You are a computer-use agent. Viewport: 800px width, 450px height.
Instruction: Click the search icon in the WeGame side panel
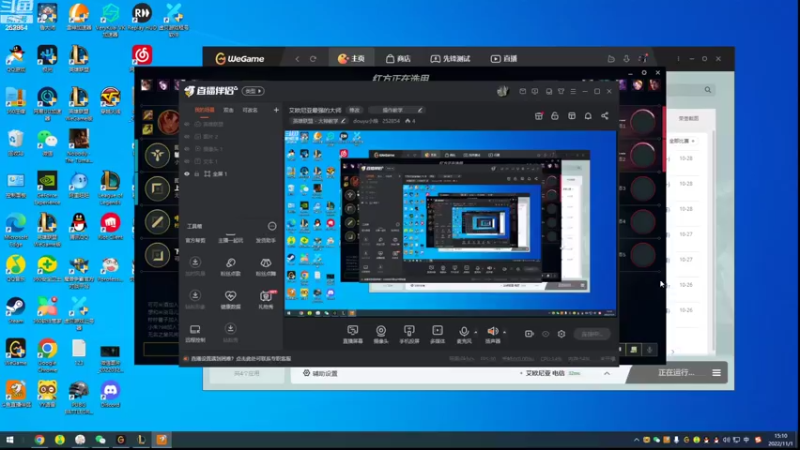tap(708, 90)
